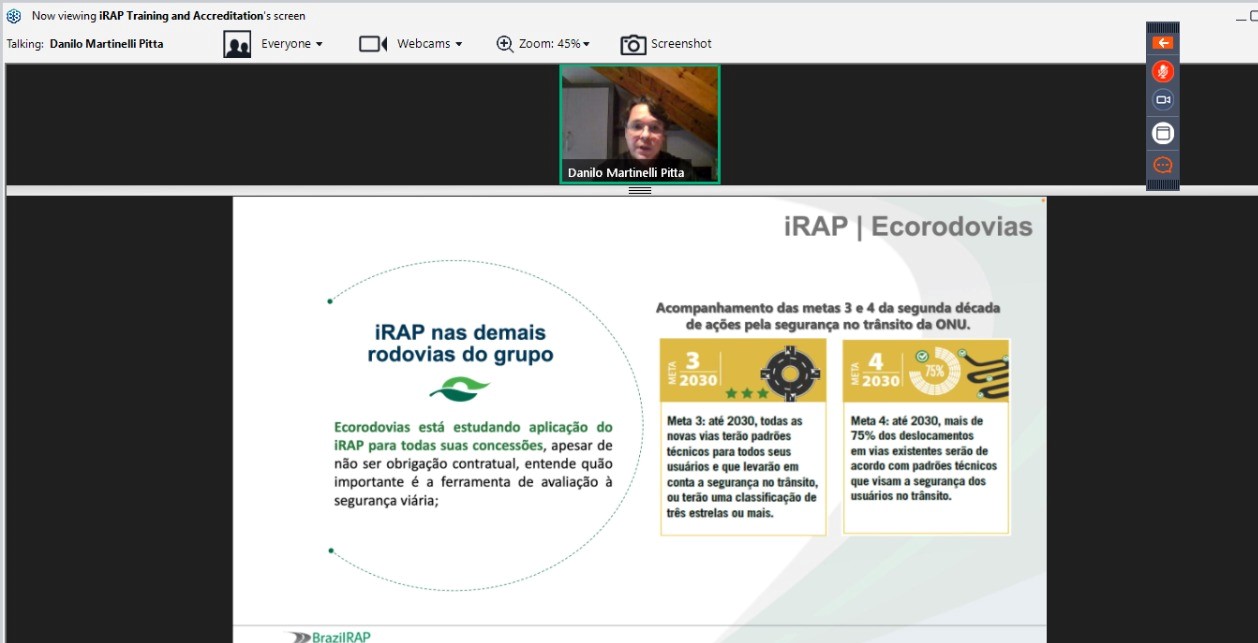Screen dimensions: 1258x643
Task: Click the screenshot camera icon
Action: coord(633,44)
